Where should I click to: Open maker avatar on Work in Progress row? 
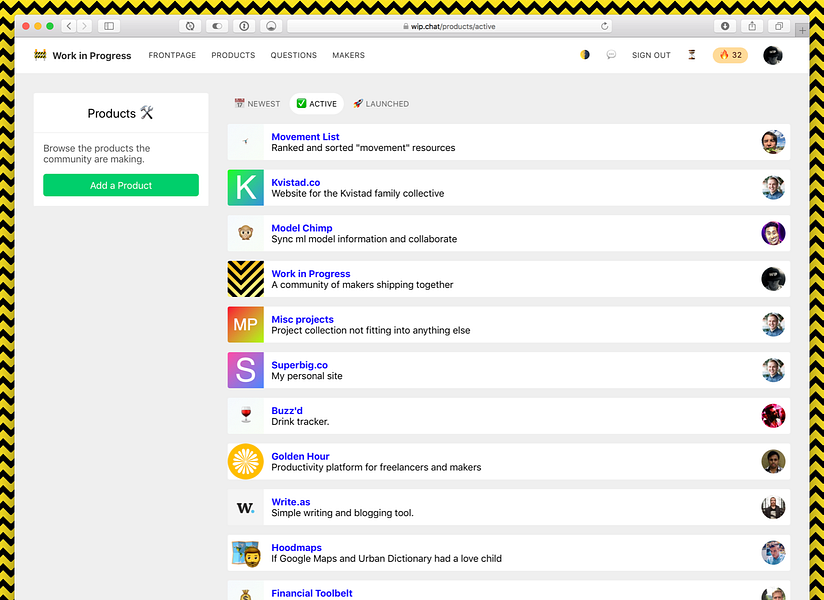773,278
